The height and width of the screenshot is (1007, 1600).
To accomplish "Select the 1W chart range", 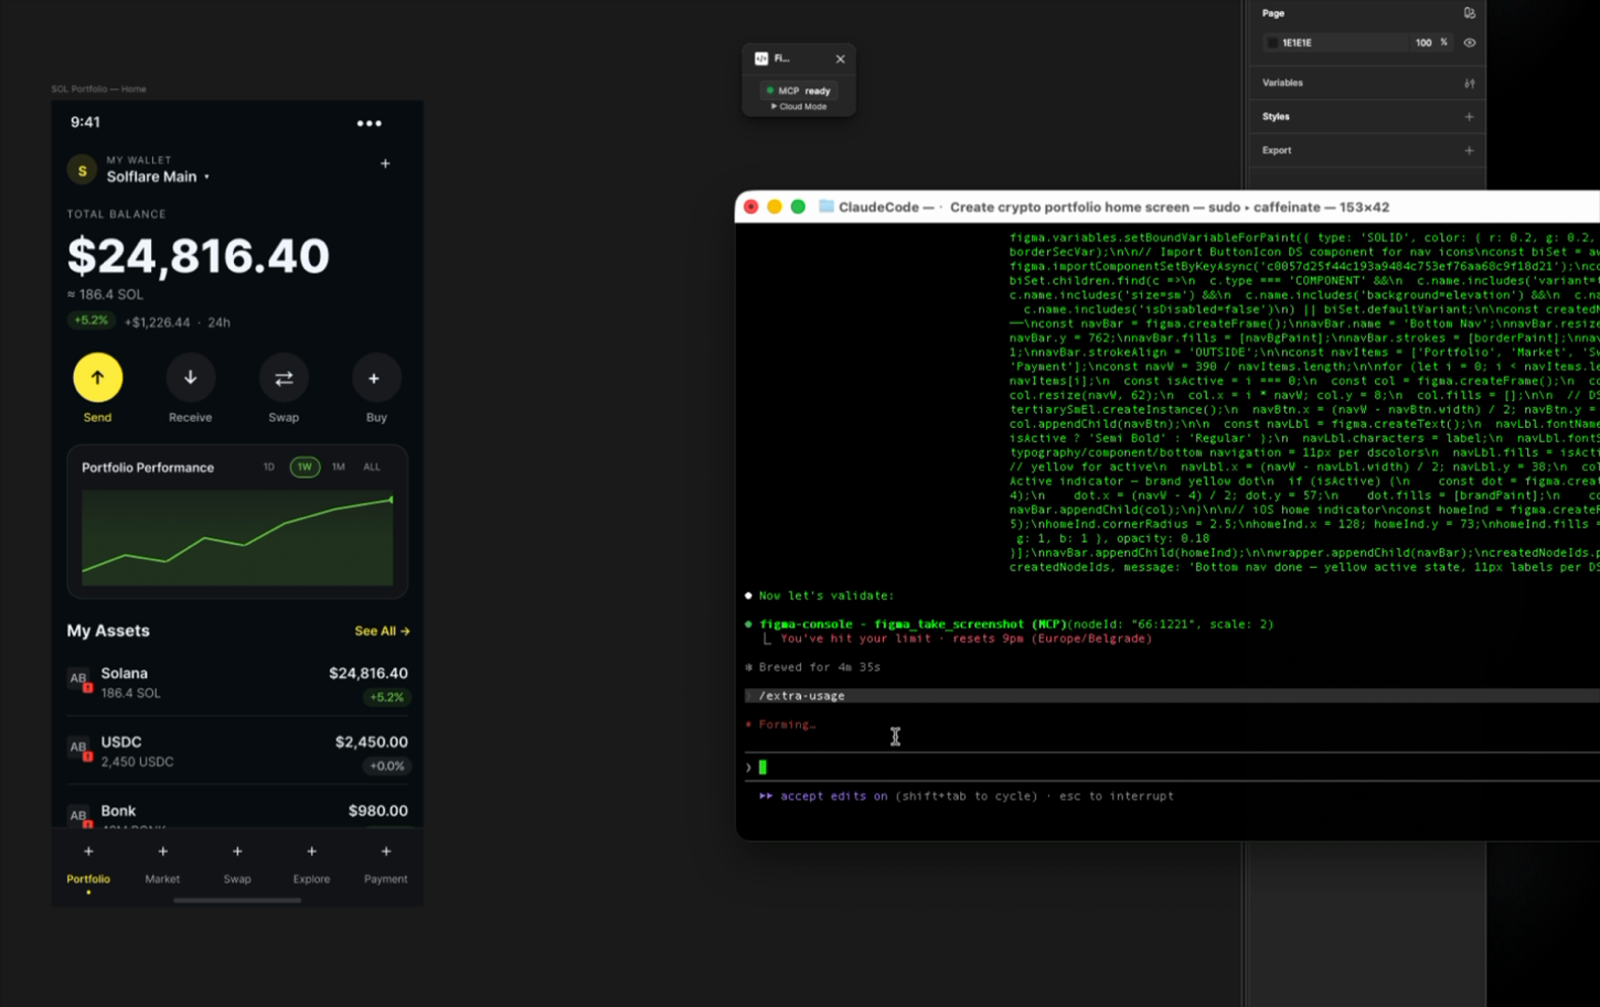I will [x=305, y=467].
